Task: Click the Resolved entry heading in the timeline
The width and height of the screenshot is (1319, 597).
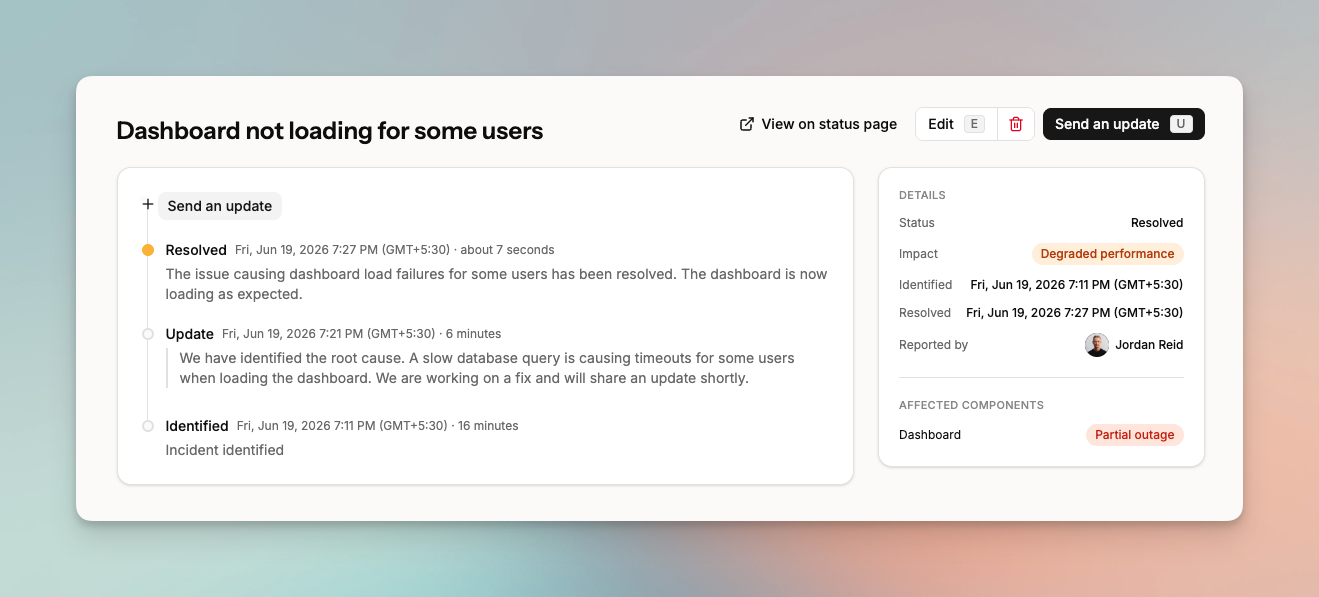Action: [x=196, y=250]
